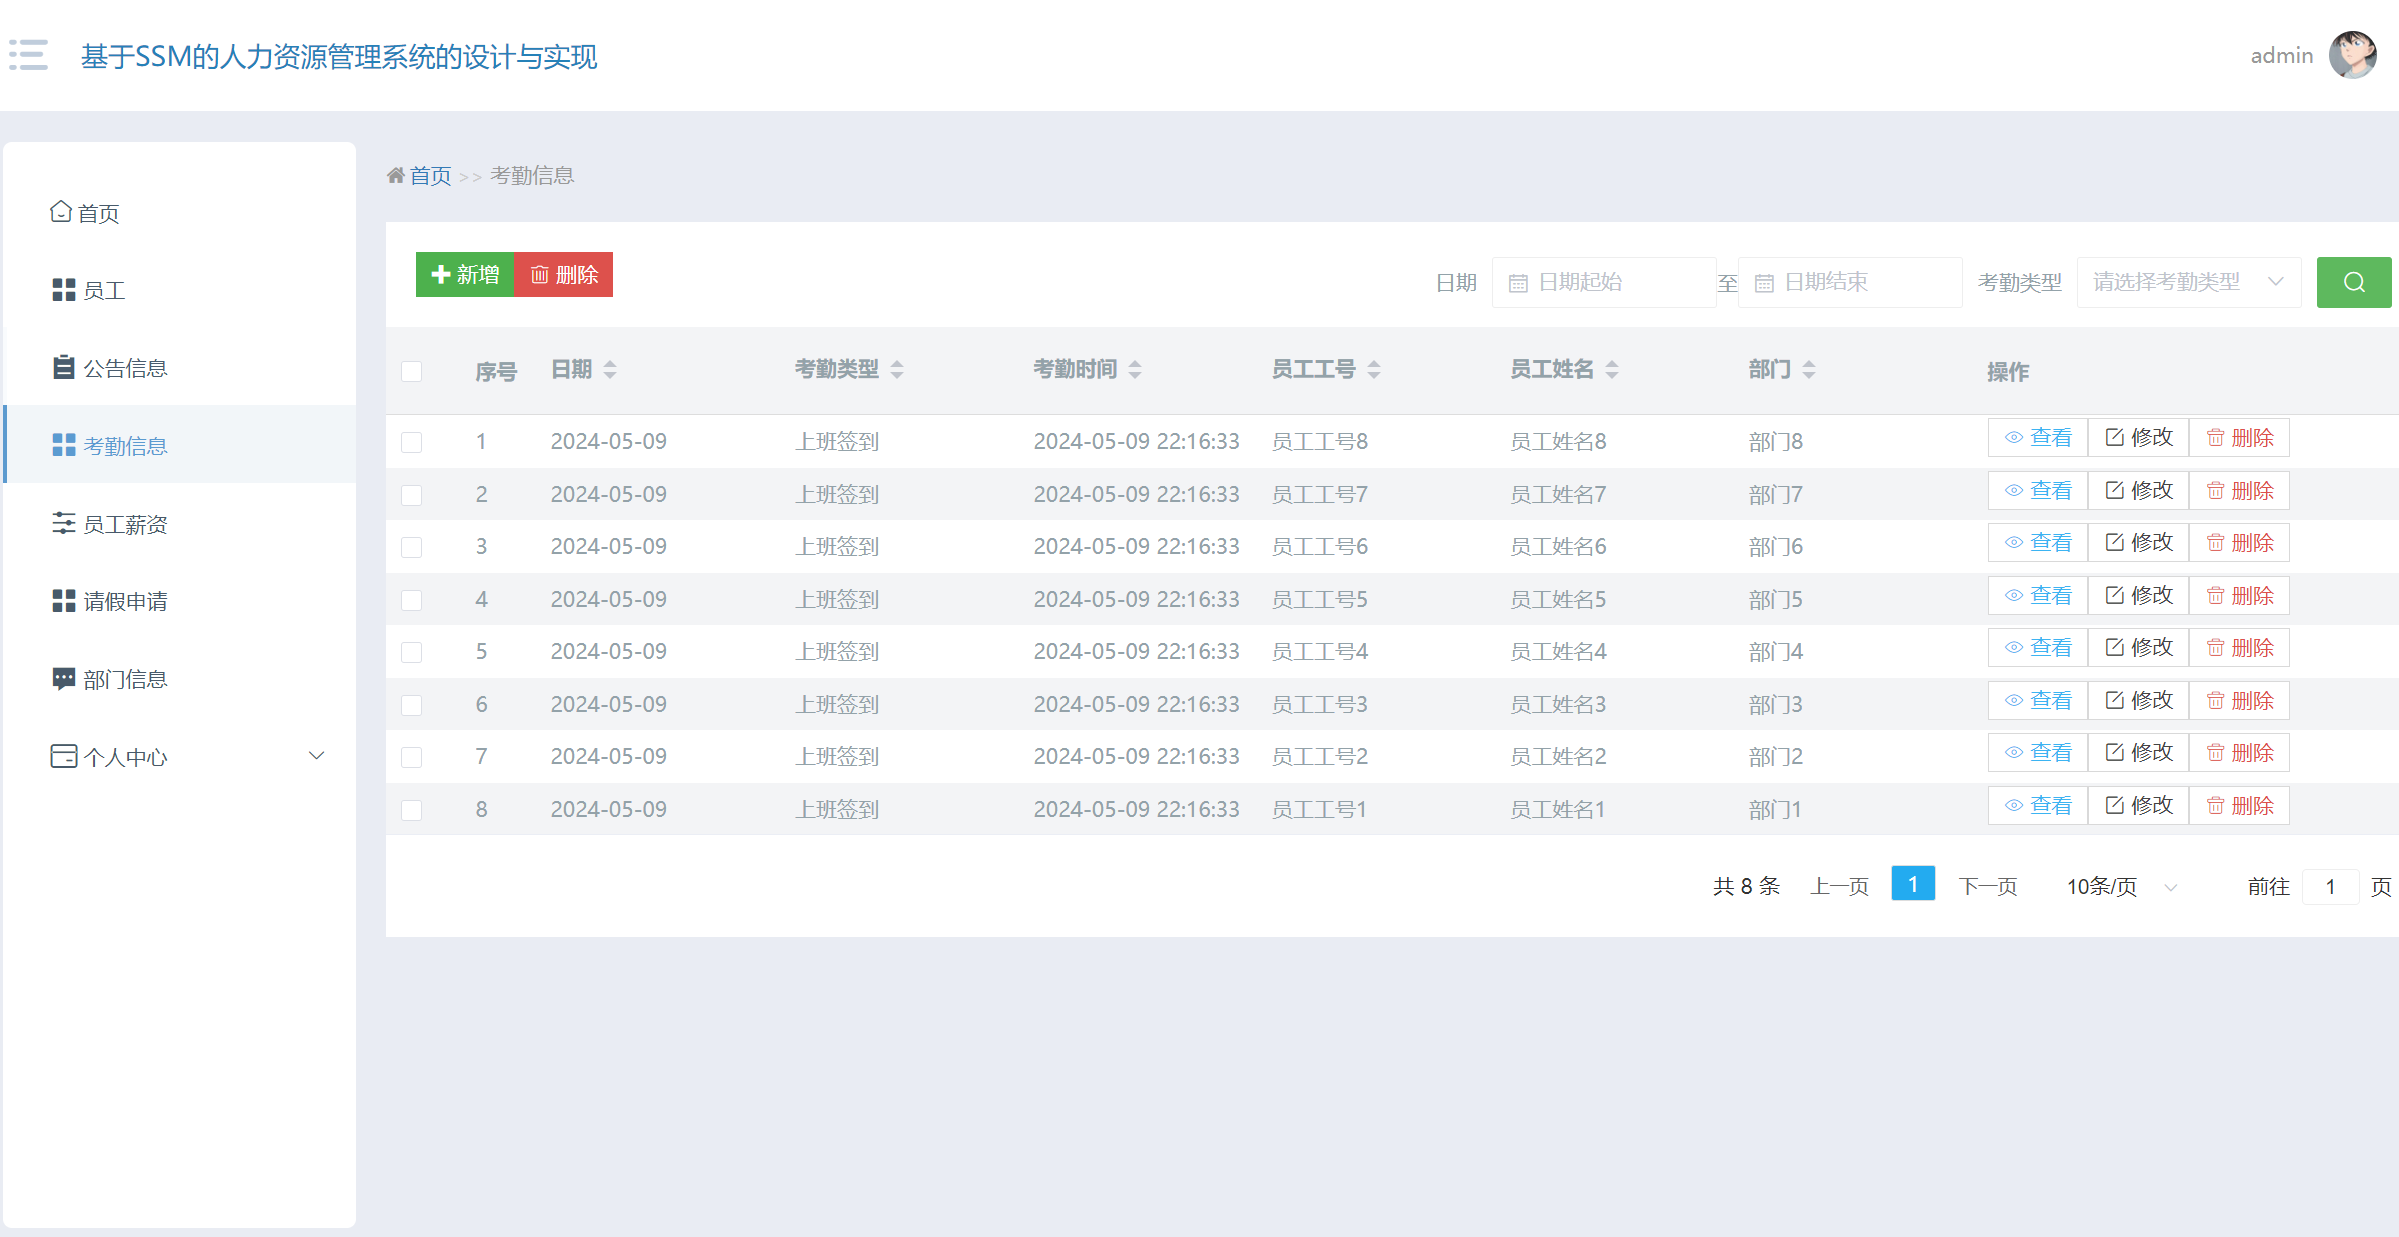This screenshot has height=1237, width=2399.
Task: Click the admin avatar picture
Action: coord(2352,55)
